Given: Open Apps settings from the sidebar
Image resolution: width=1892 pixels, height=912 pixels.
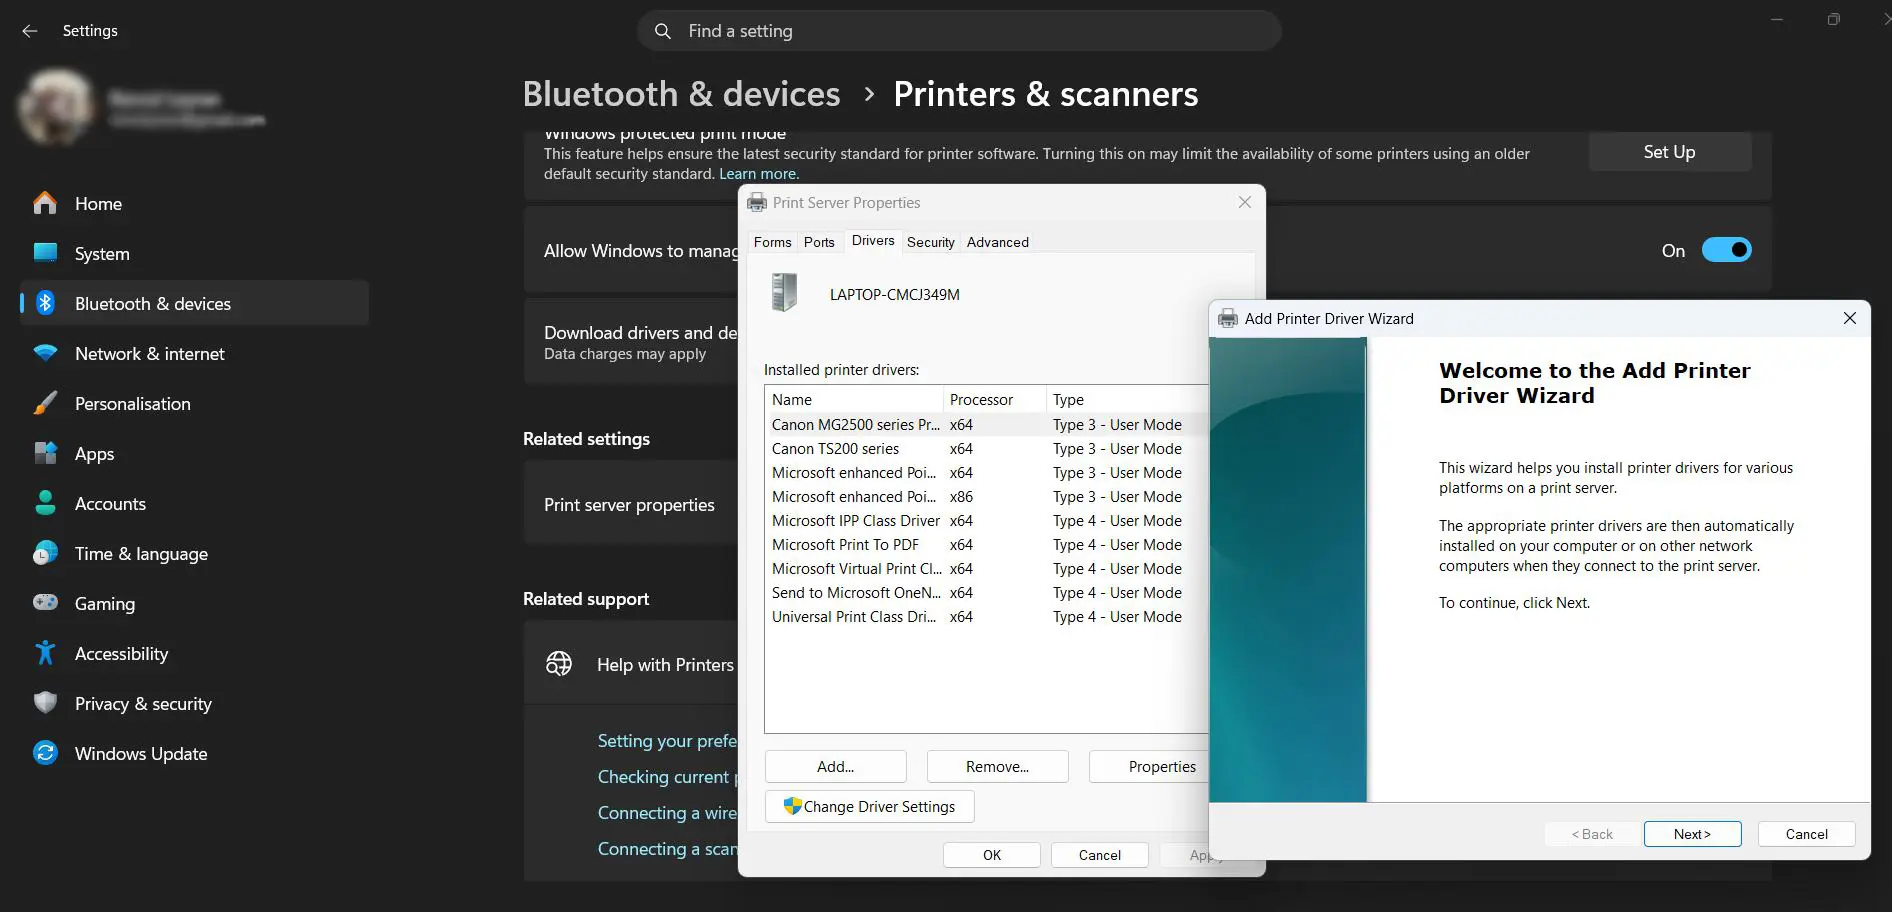Looking at the screenshot, I should [94, 453].
